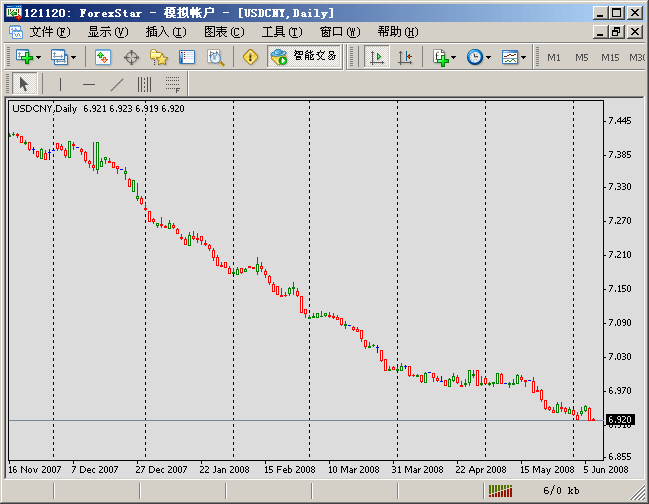The height and width of the screenshot is (504, 649).
Task: Click the current price label 6.920
Action: tap(620, 420)
